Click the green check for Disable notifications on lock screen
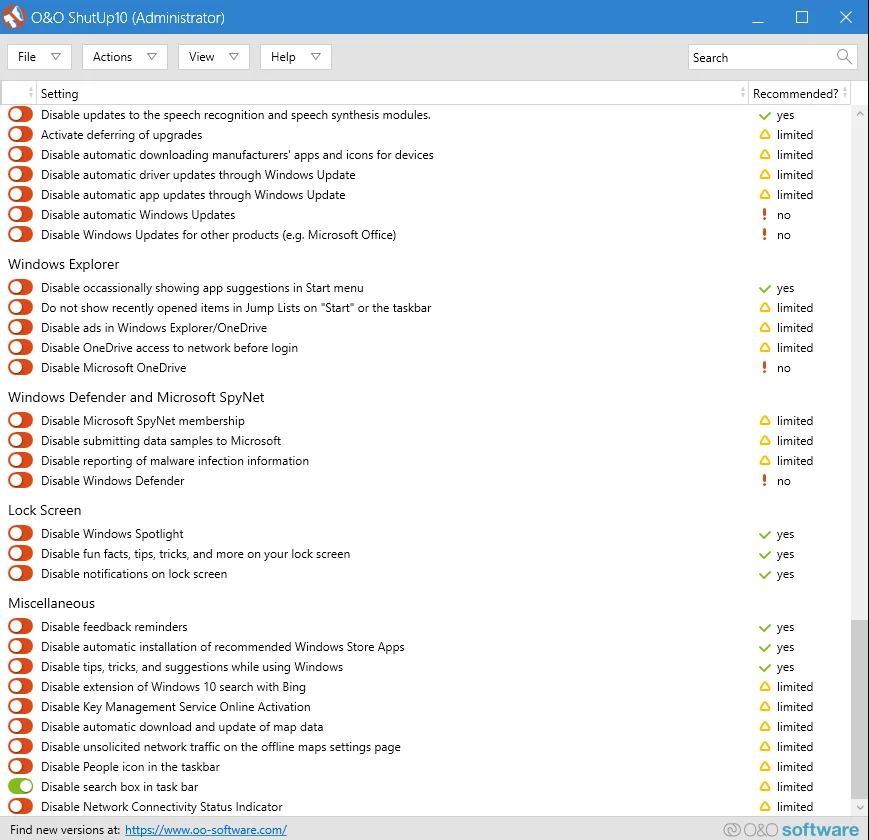This screenshot has width=869, height=840. point(765,574)
